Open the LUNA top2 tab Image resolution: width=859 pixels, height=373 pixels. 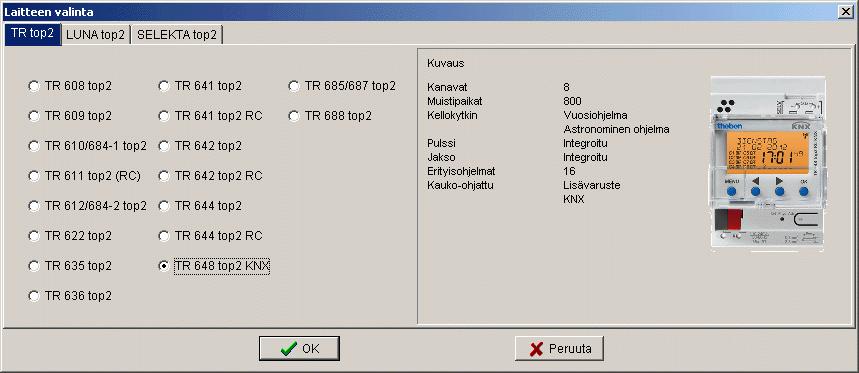pyautogui.click(x=96, y=35)
